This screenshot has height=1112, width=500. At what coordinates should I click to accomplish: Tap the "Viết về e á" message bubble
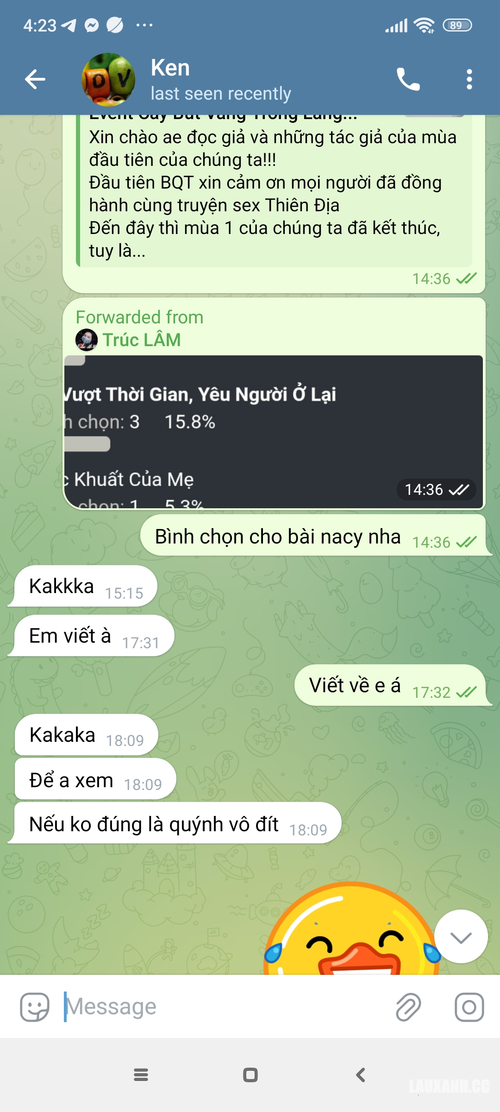click(393, 686)
